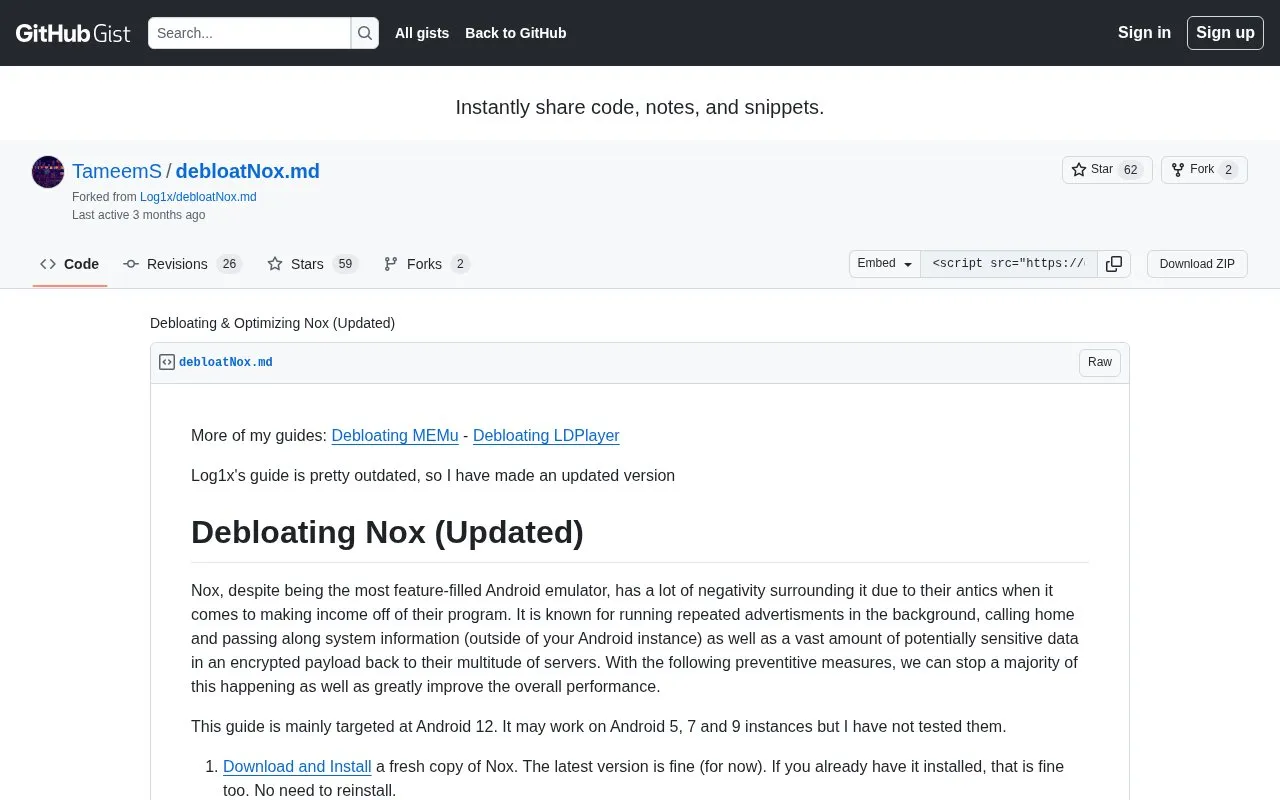Go Back to GitHub link

point(516,33)
